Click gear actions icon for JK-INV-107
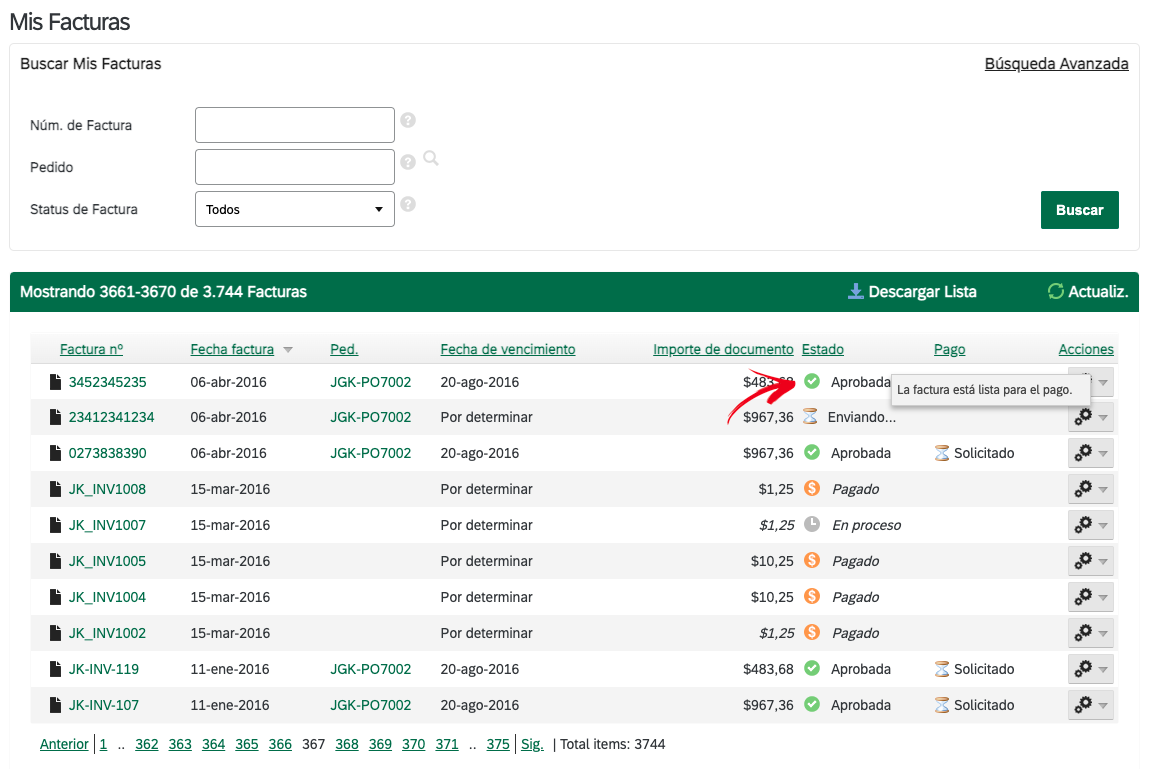This screenshot has height=769, width=1155. click(1083, 704)
